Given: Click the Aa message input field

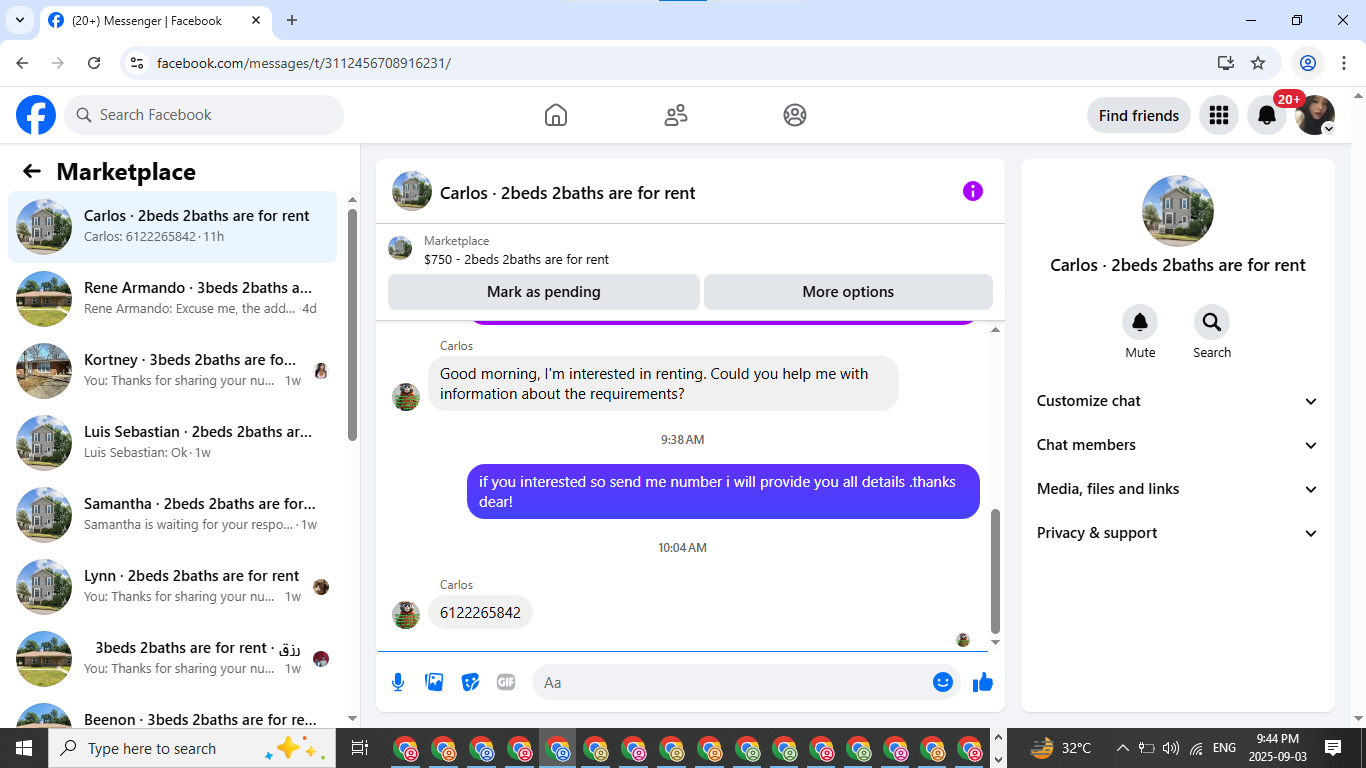Looking at the screenshot, I should pos(745,682).
